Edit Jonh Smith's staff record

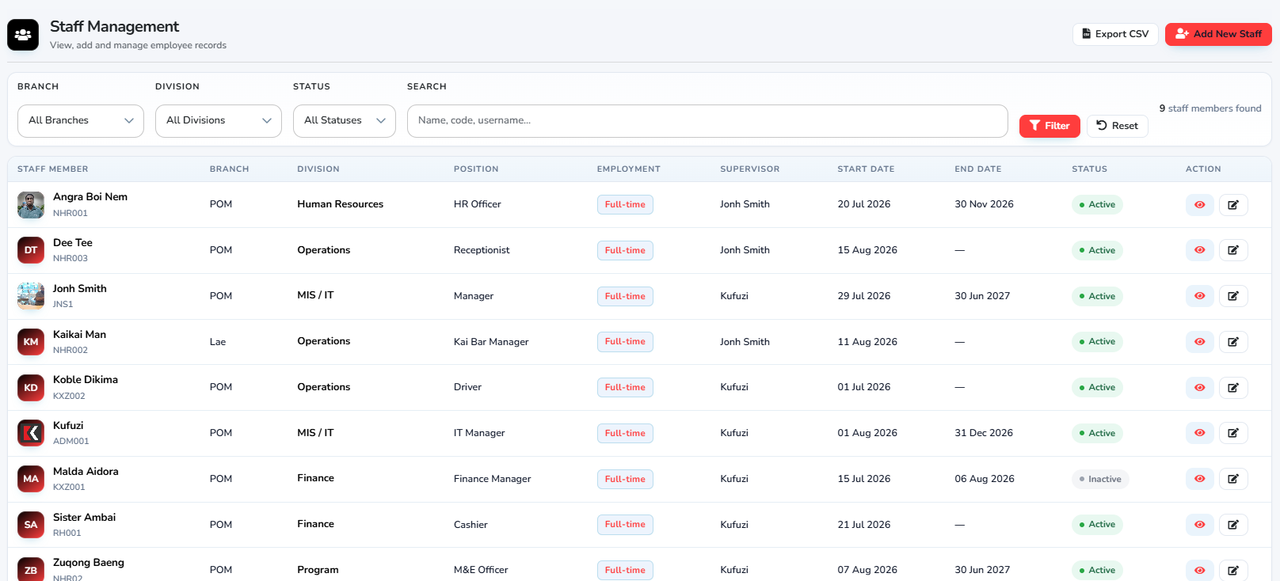click(x=1233, y=296)
